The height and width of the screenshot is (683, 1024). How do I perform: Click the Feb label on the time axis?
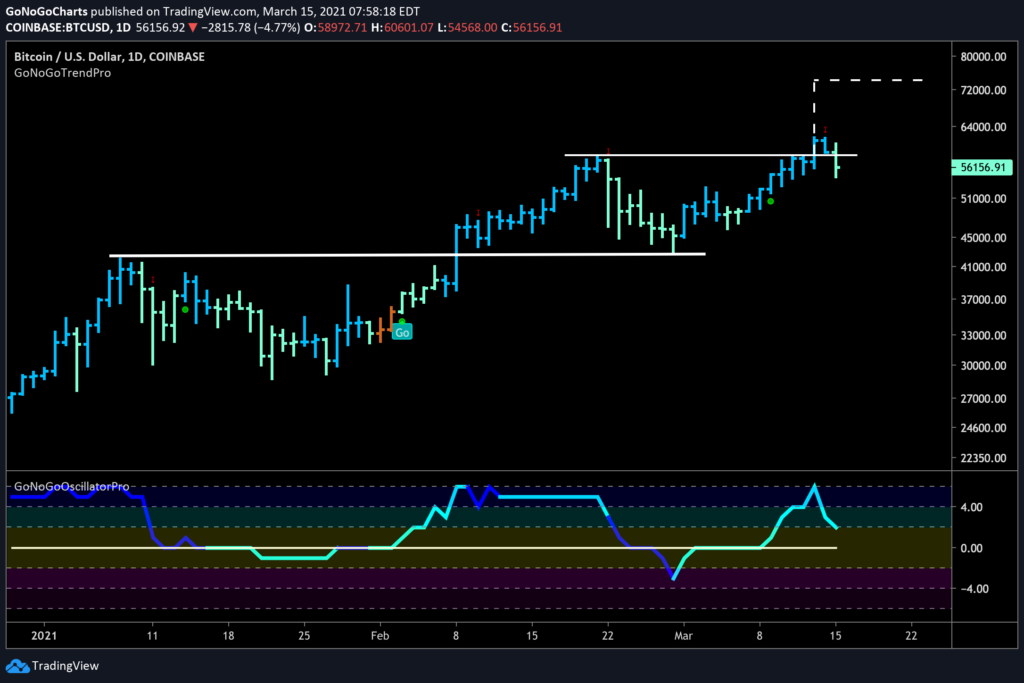379,635
